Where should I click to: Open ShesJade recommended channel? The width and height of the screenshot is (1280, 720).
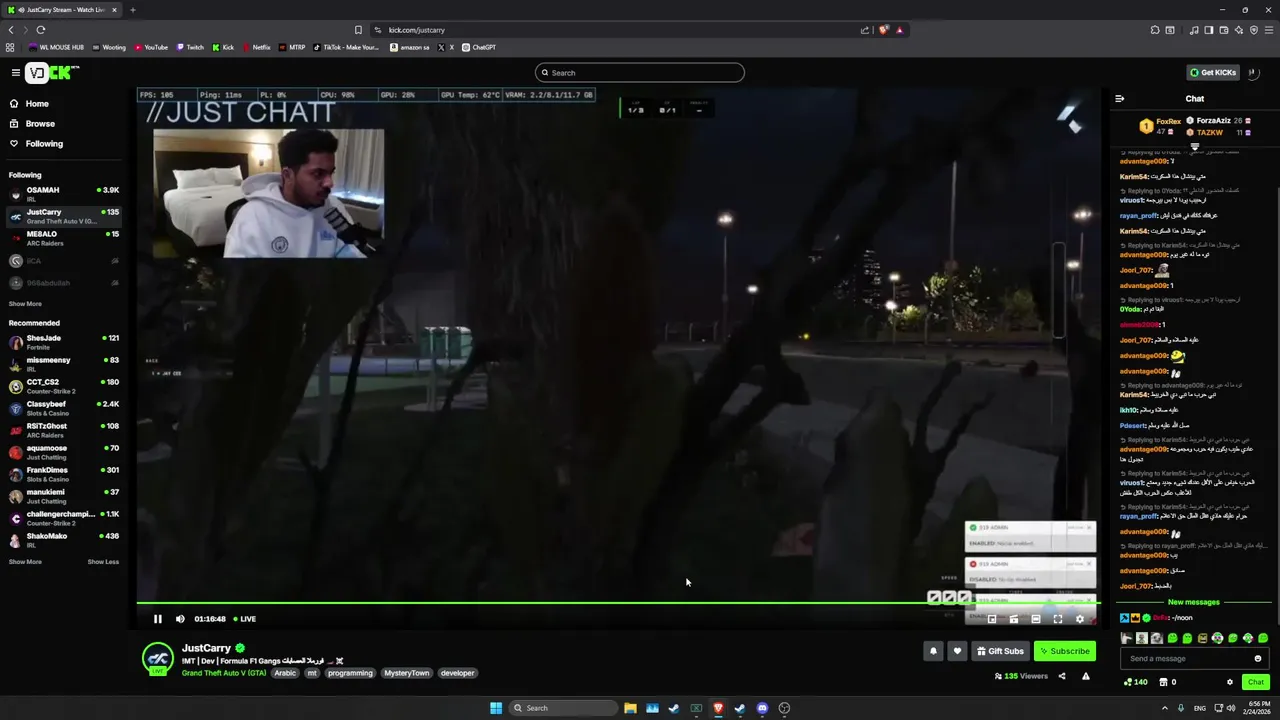click(x=65, y=342)
